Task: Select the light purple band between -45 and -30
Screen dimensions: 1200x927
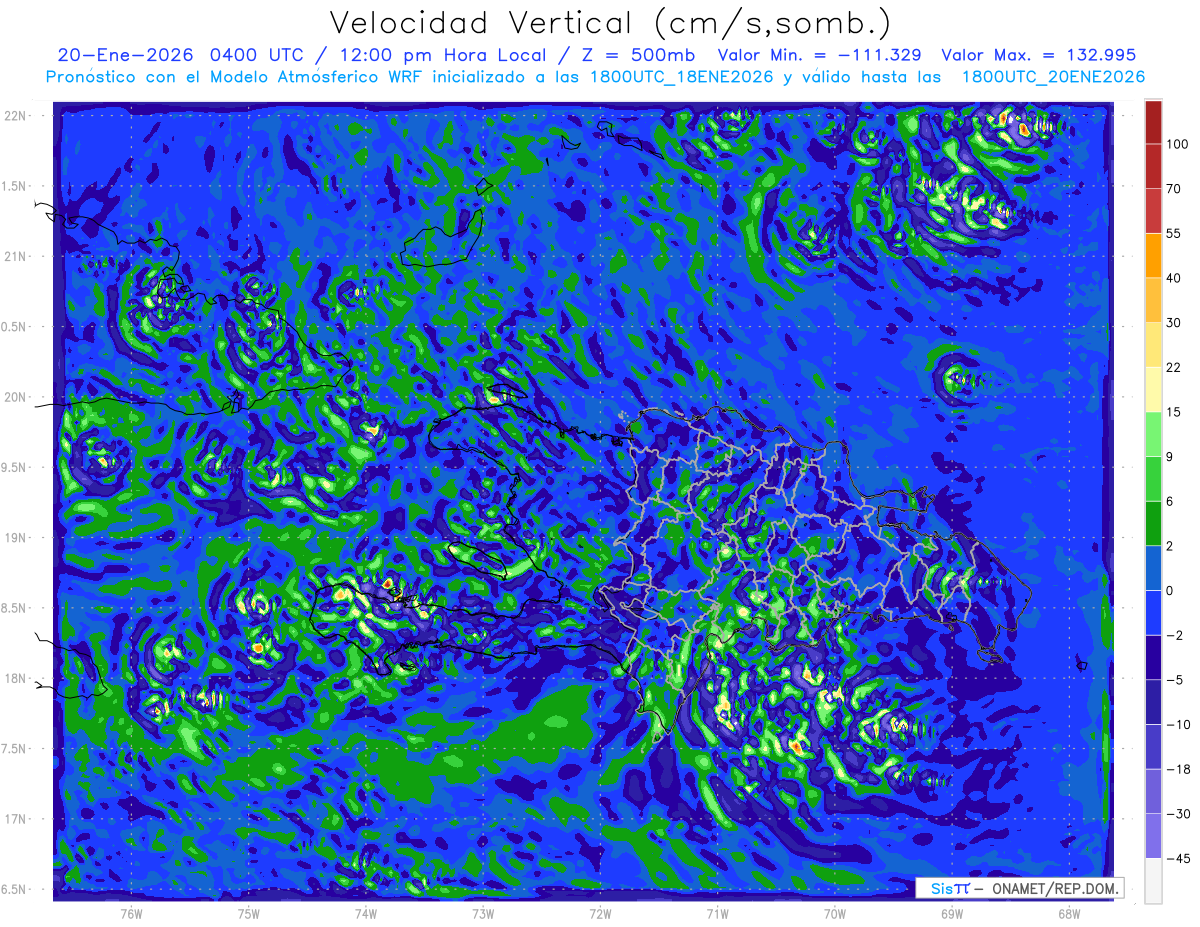Action: tap(1153, 835)
